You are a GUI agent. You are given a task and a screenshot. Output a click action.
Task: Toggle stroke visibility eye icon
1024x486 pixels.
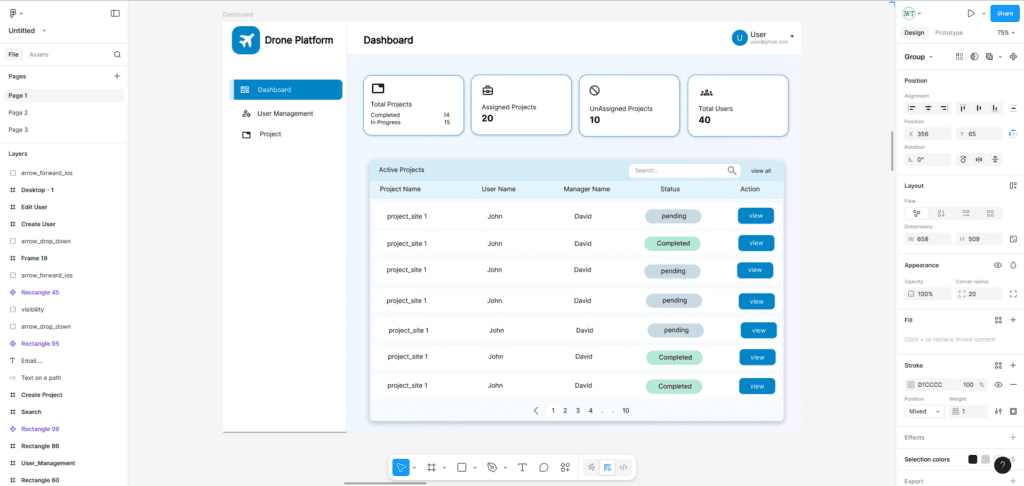click(x=998, y=385)
